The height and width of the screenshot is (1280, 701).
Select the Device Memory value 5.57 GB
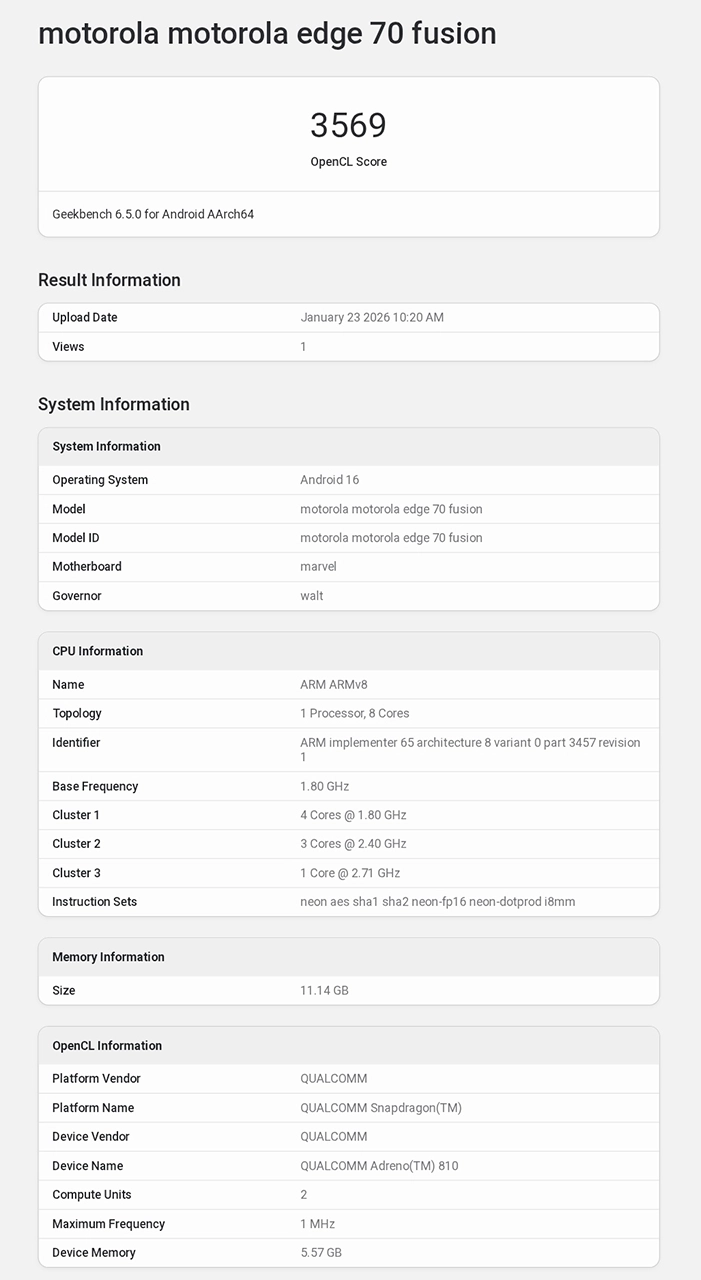click(x=321, y=1252)
